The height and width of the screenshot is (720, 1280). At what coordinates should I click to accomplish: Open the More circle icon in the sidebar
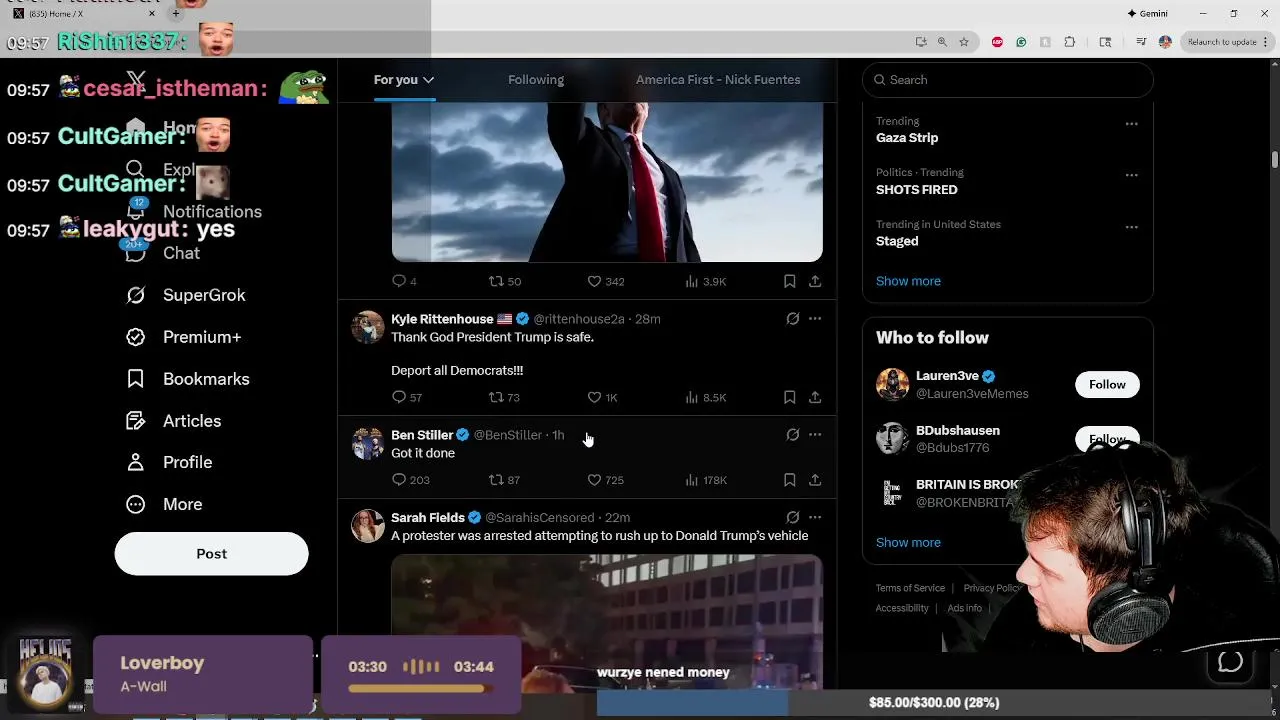136,504
